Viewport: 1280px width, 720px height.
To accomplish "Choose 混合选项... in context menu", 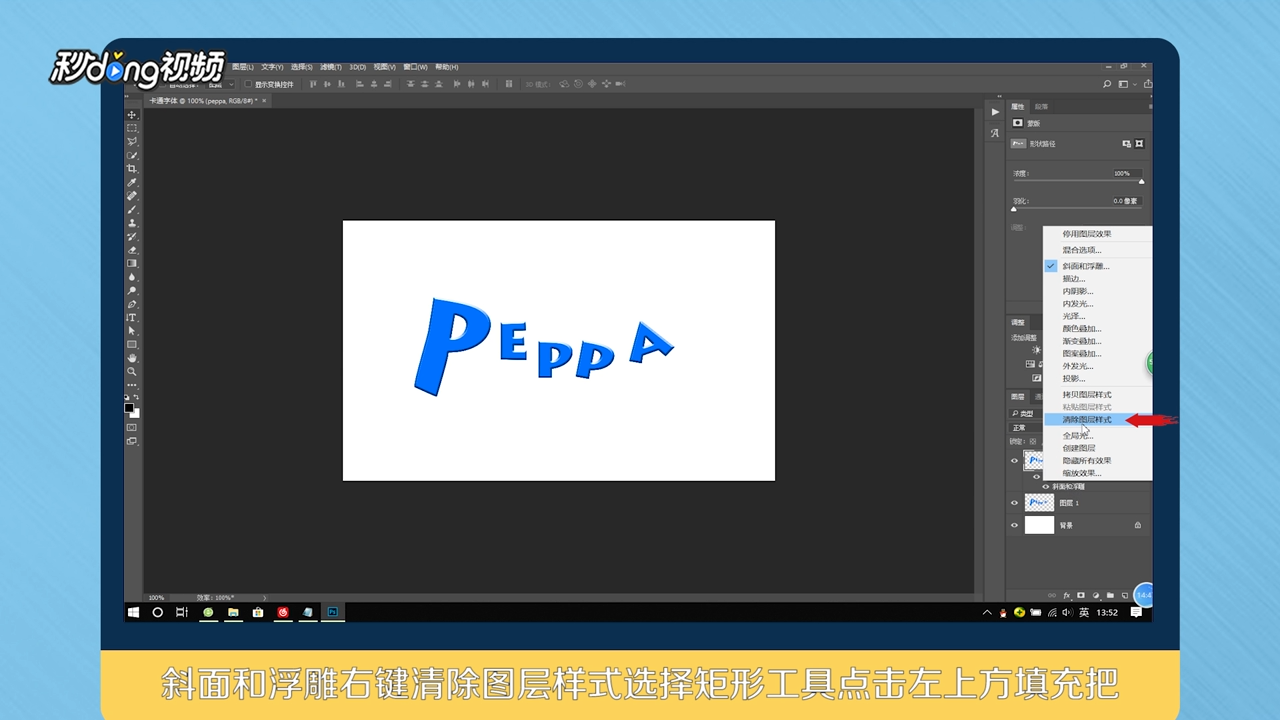I will point(1097,250).
